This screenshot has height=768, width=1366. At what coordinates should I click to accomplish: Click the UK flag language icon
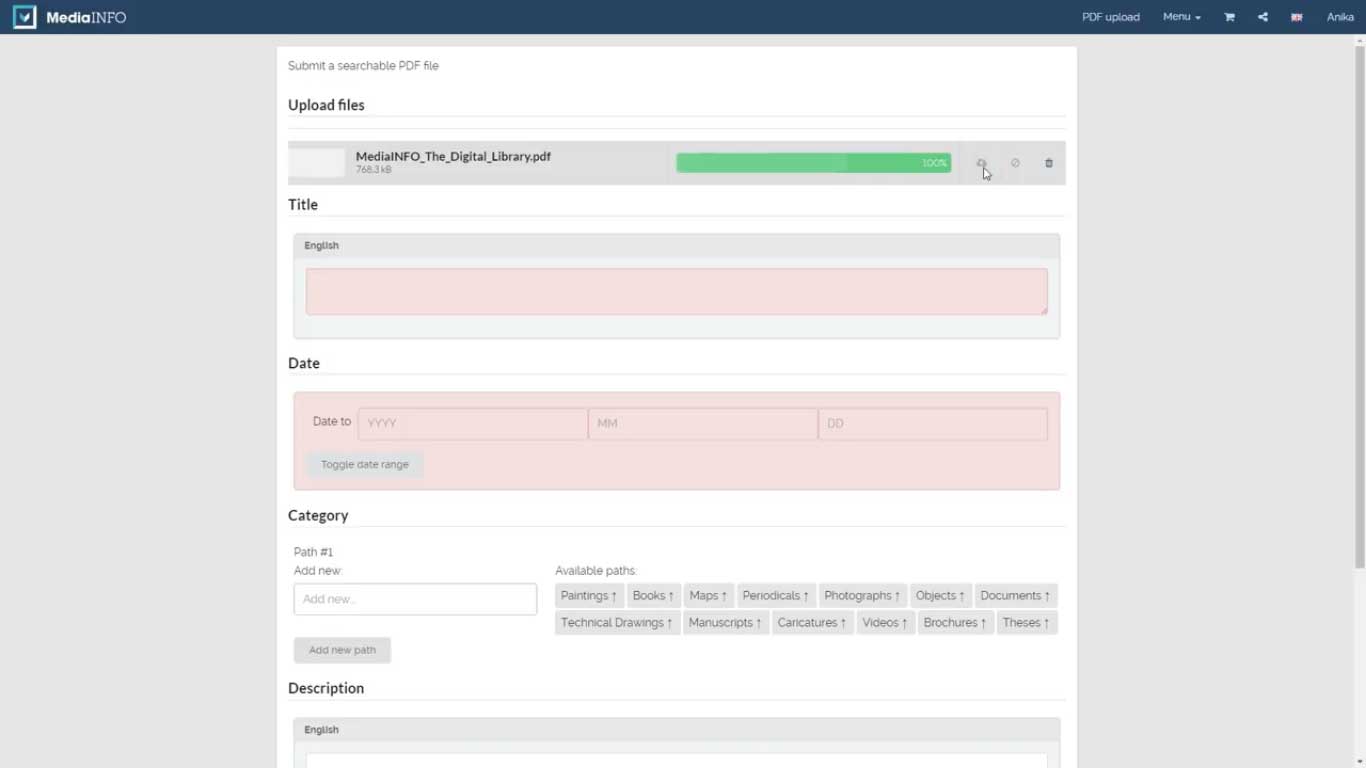pos(1296,17)
